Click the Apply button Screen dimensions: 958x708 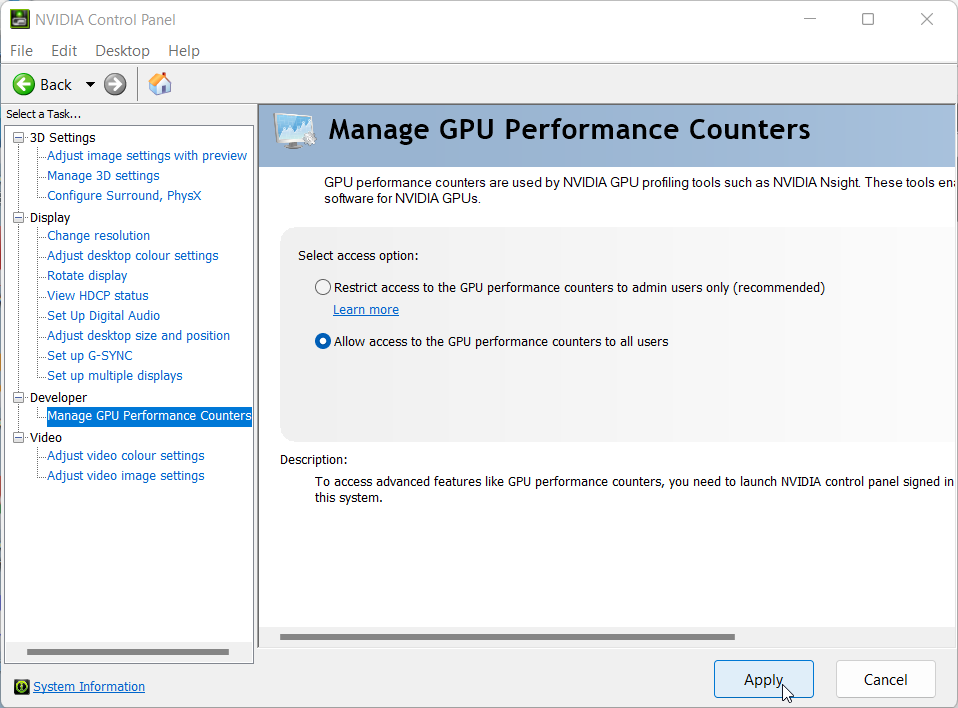point(763,679)
